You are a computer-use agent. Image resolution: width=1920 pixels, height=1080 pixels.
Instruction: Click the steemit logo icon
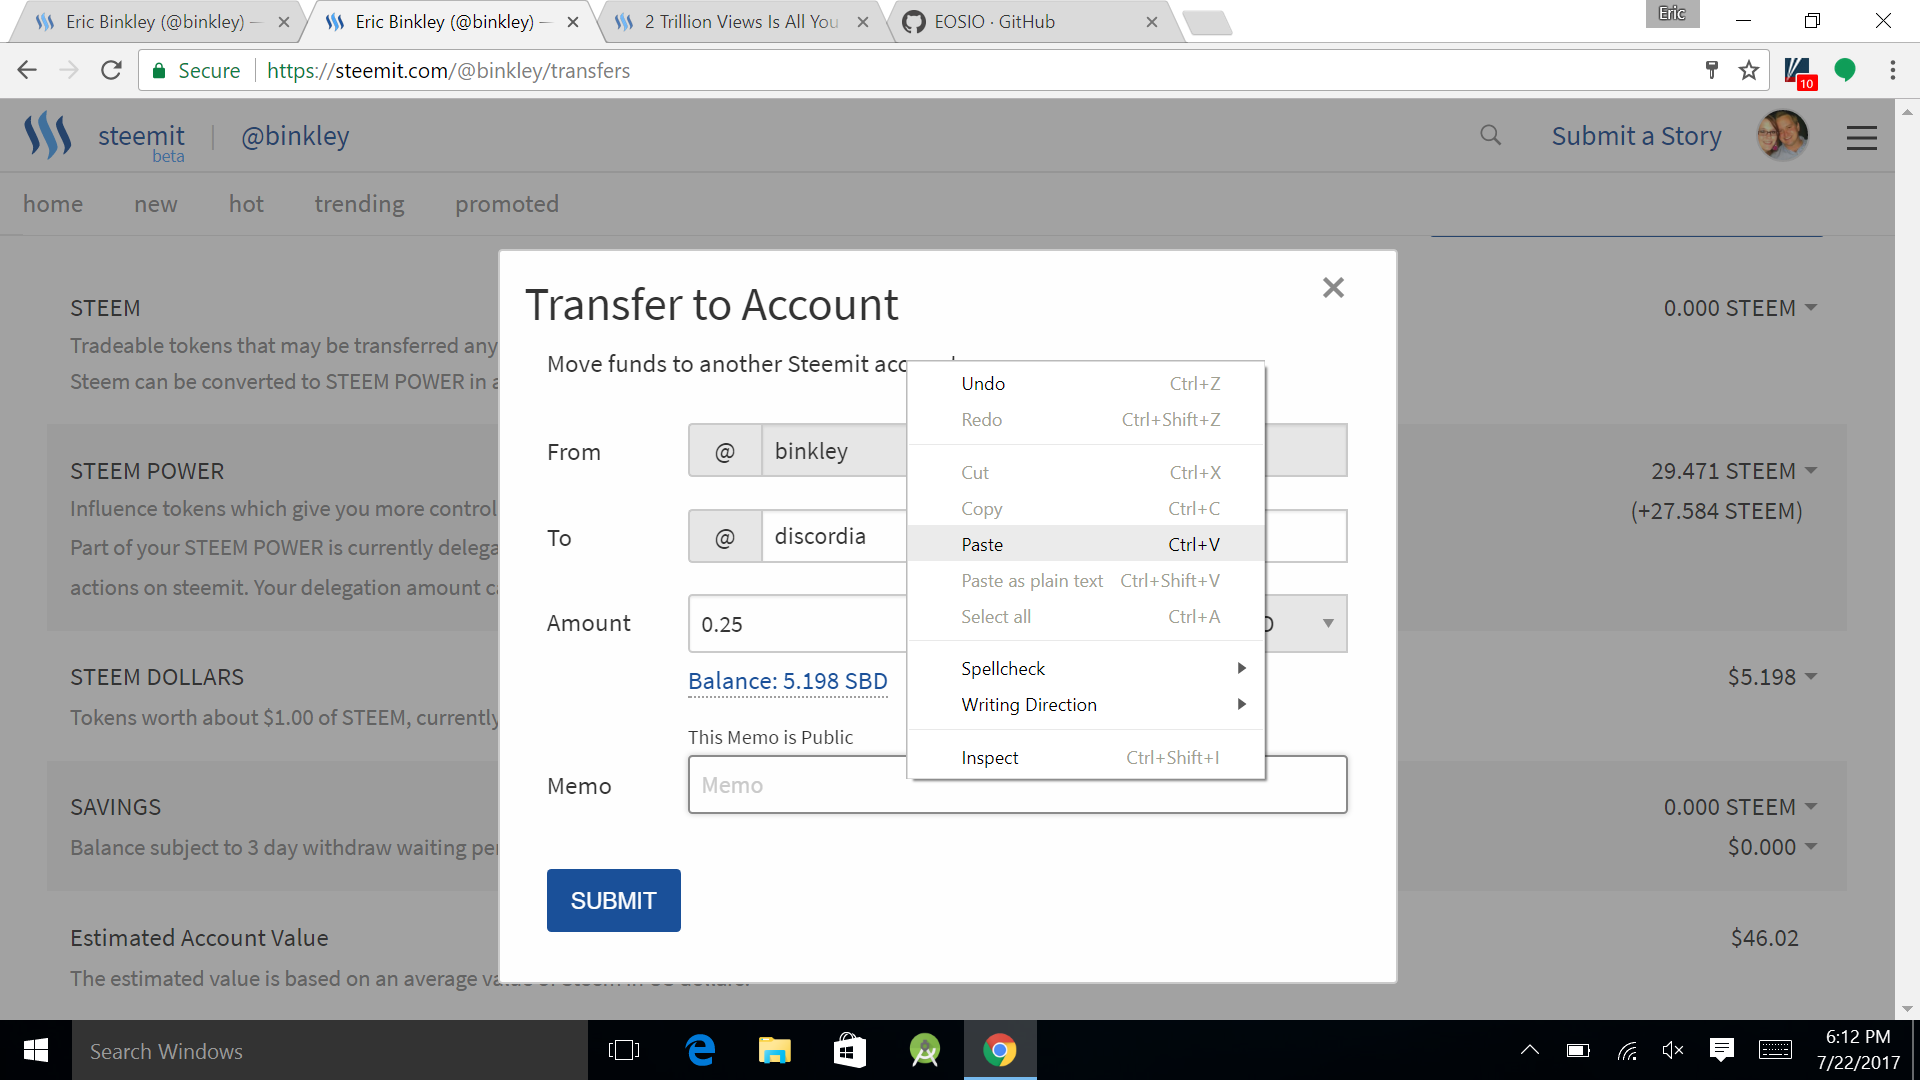click(x=48, y=135)
